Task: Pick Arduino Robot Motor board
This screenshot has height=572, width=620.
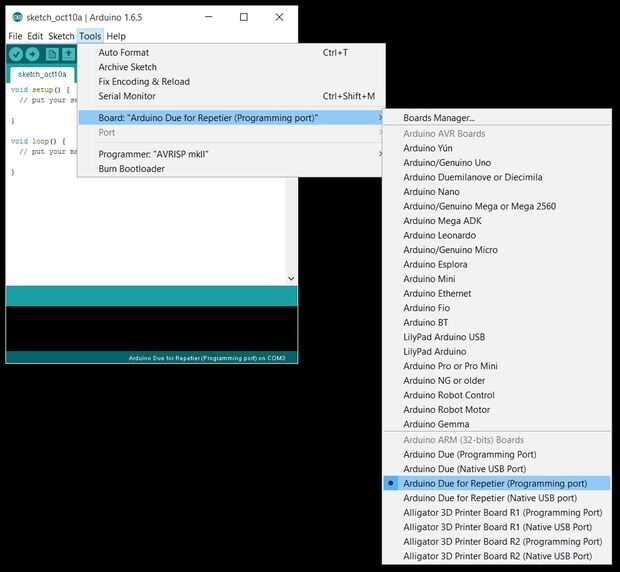Action: point(497,410)
